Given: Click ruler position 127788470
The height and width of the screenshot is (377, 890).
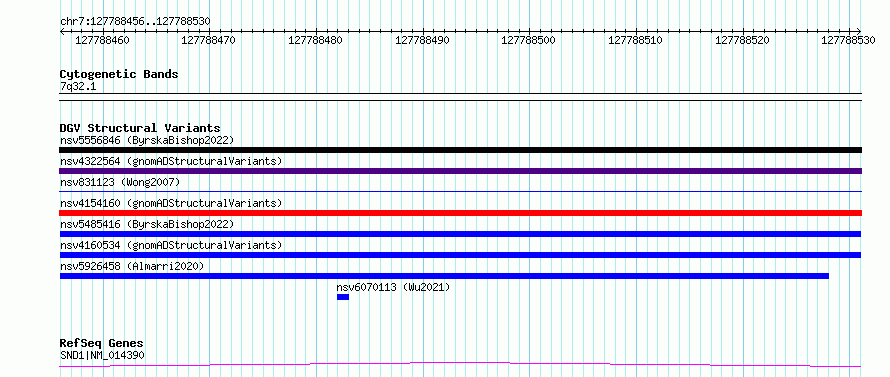Looking at the screenshot, I should coord(209,40).
